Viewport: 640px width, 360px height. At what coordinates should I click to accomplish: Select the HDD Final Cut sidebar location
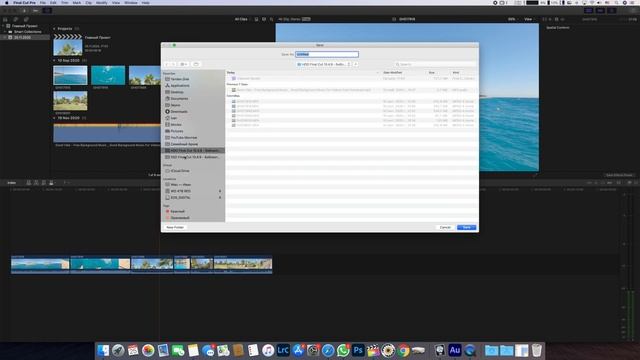tap(193, 151)
